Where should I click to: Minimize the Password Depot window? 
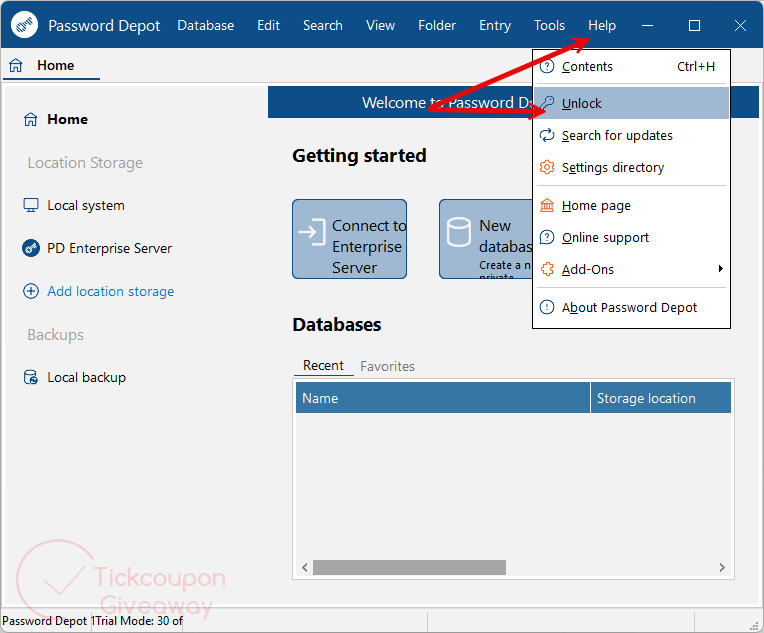648,25
